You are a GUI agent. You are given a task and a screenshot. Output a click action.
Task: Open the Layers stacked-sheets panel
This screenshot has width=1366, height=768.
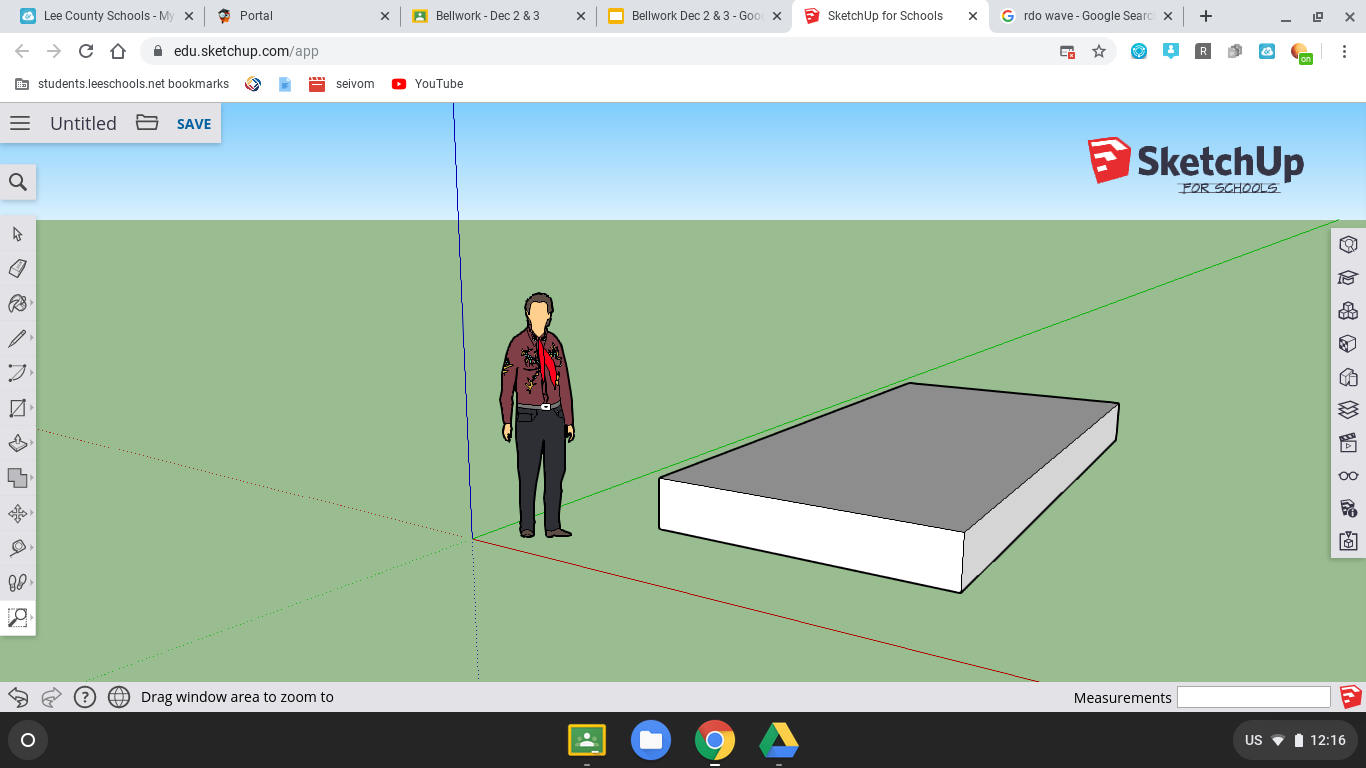pyautogui.click(x=1348, y=410)
